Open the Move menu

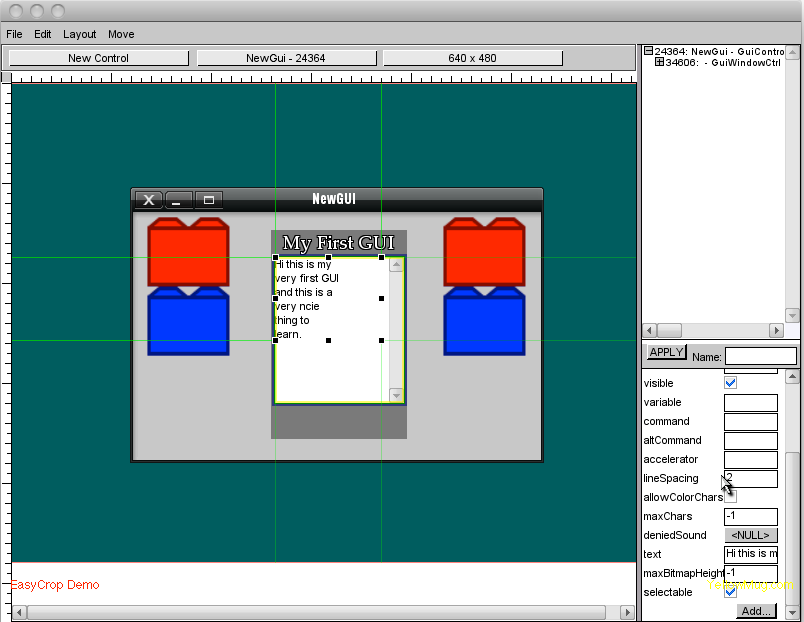(121, 34)
